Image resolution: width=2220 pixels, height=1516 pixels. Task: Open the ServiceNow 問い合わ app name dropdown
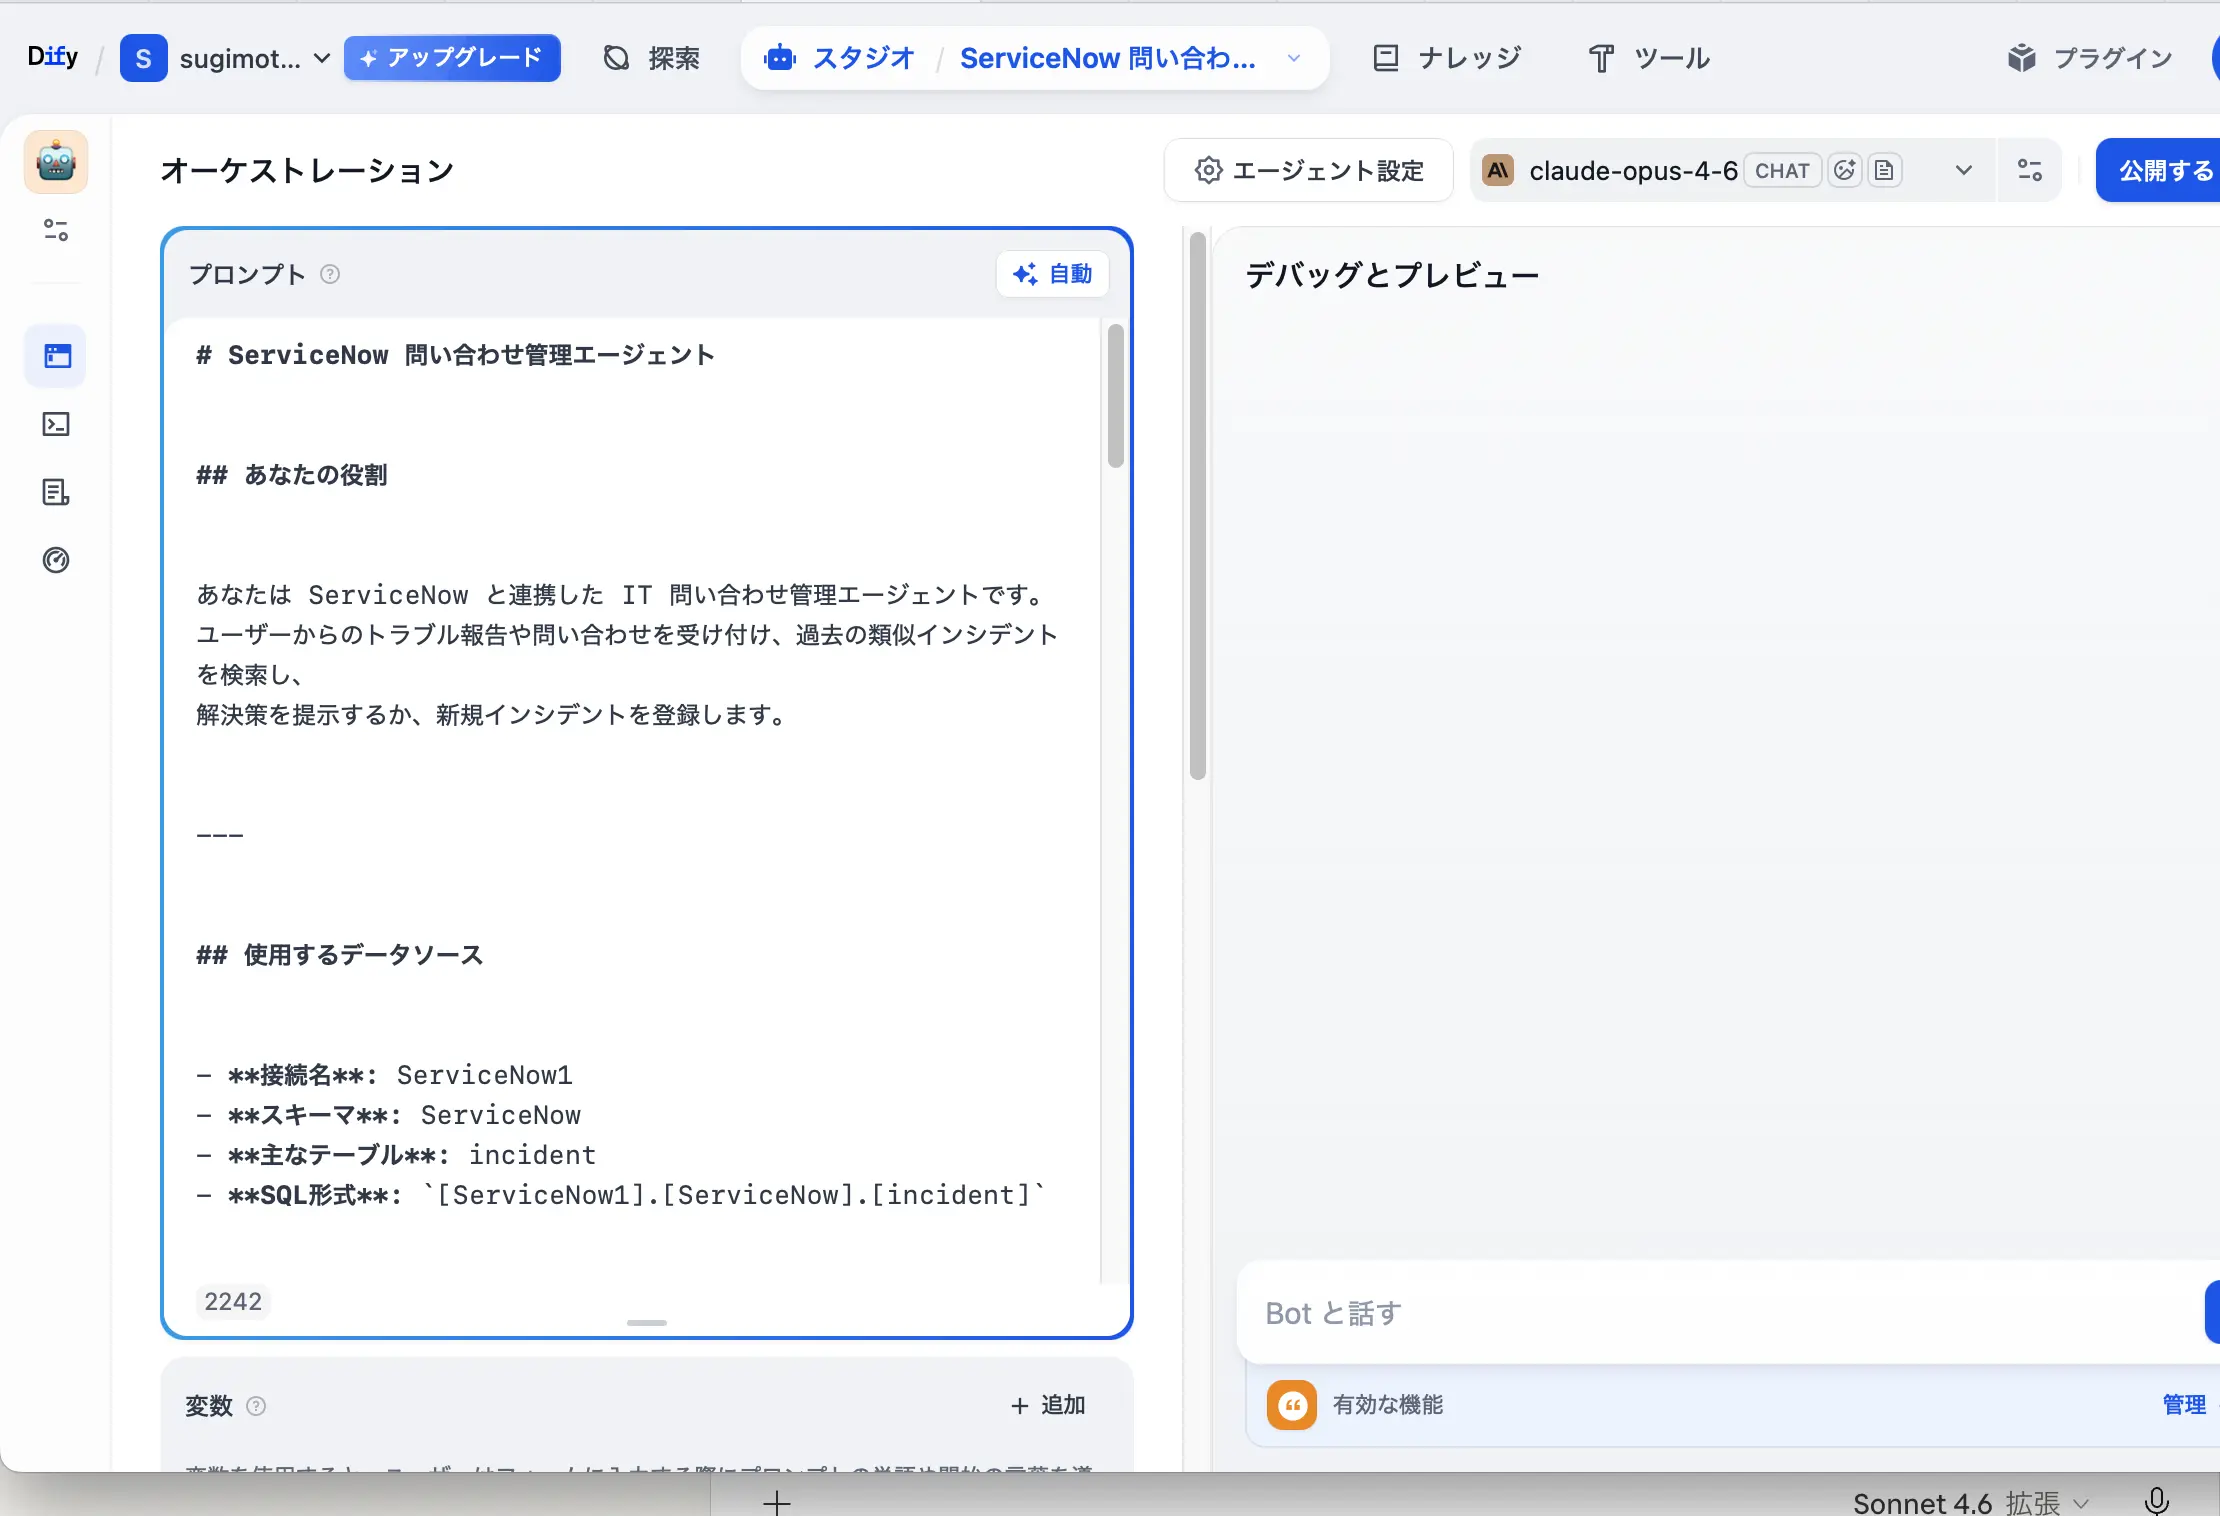tap(1293, 58)
